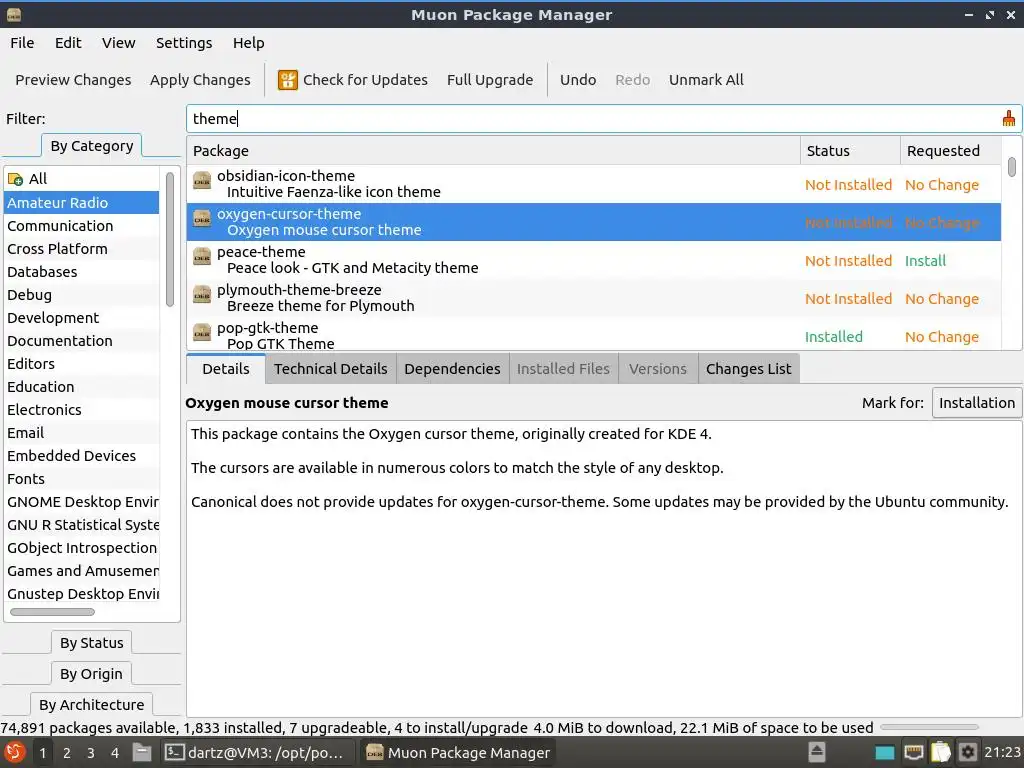The image size is (1024, 768).
Task: Select the Amateur Radio category
Action: (x=81, y=202)
